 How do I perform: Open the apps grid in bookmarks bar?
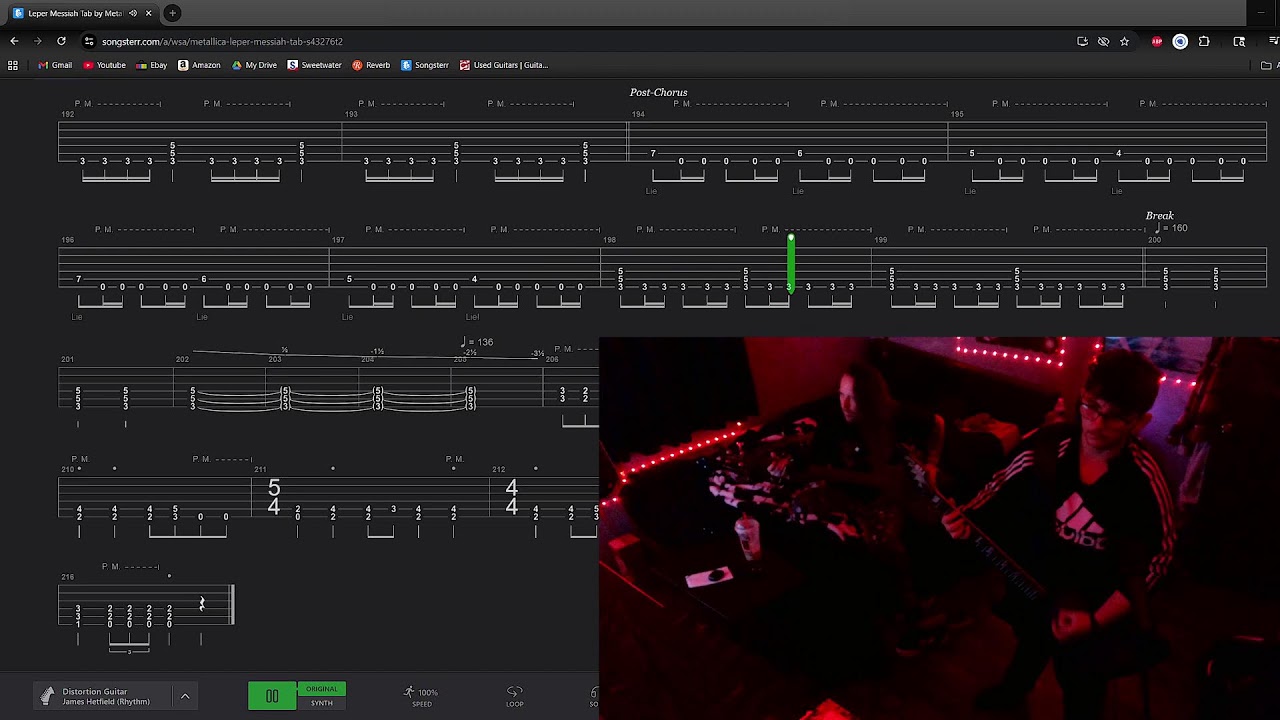click(x=13, y=65)
